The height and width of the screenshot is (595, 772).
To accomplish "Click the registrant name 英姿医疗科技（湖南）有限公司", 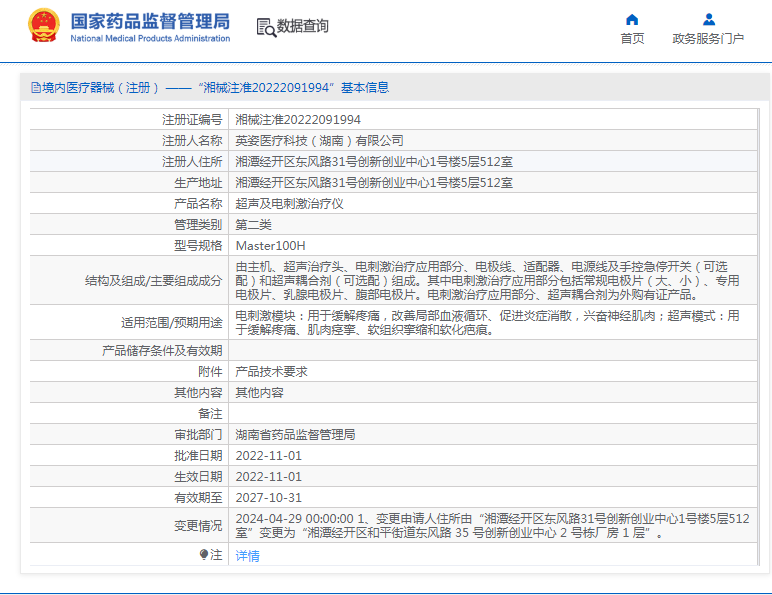I will click(x=319, y=141).
